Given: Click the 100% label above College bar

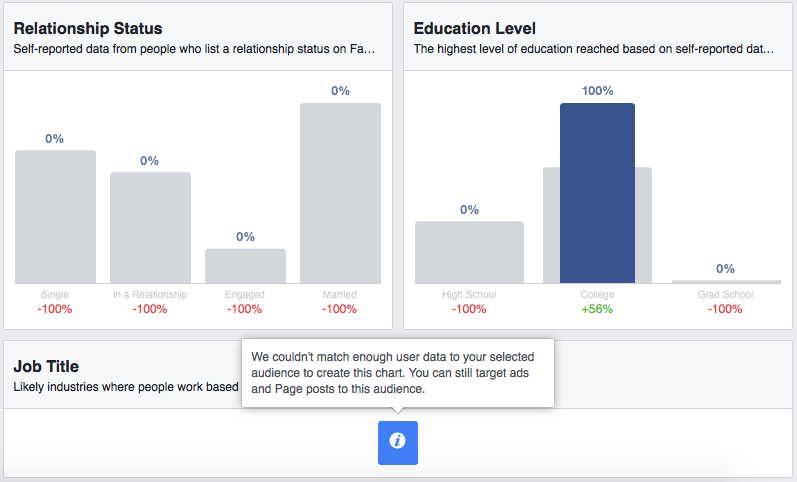Looking at the screenshot, I should pos(597,91).
